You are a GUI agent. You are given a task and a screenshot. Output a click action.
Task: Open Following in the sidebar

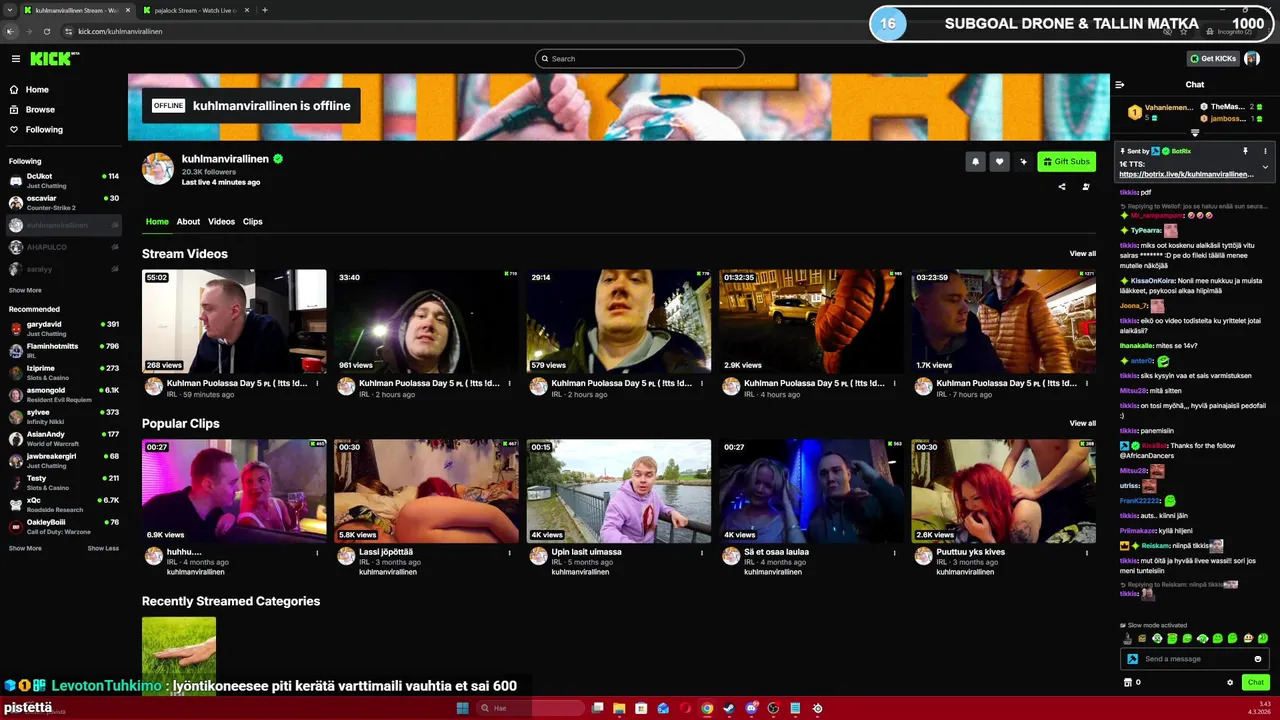pyautogui.click(x=44, y=129)
